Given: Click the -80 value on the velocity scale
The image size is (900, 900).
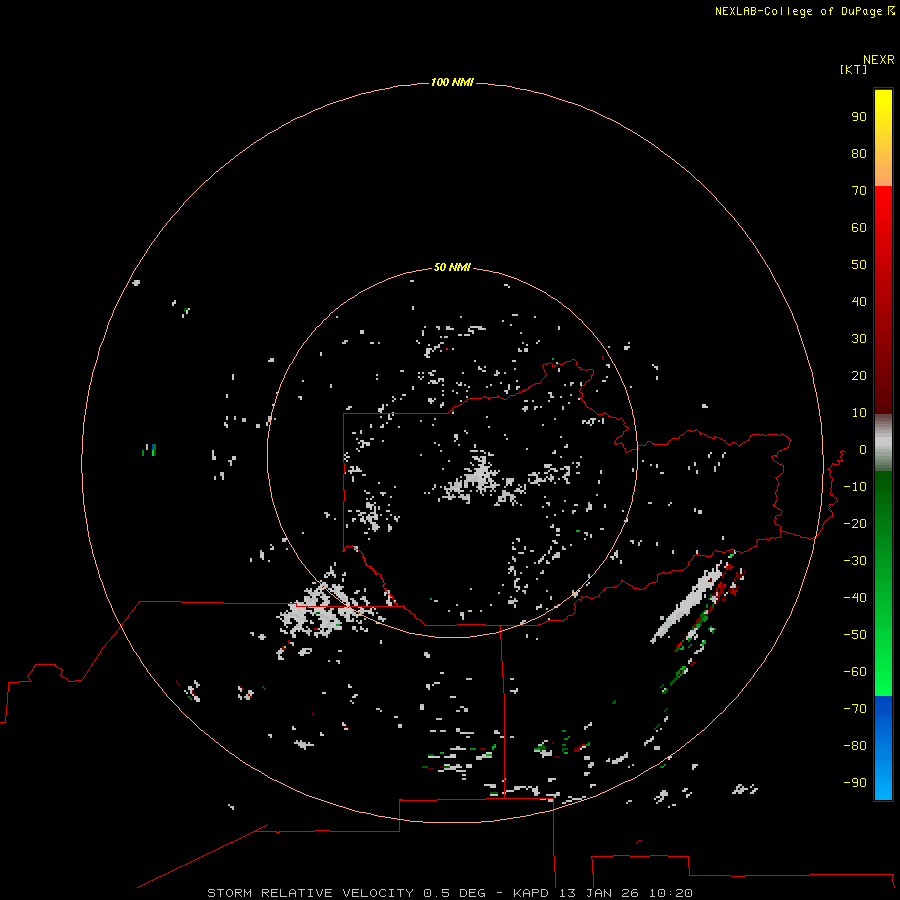Looking at the screenshot, I should tap(855, 746).
